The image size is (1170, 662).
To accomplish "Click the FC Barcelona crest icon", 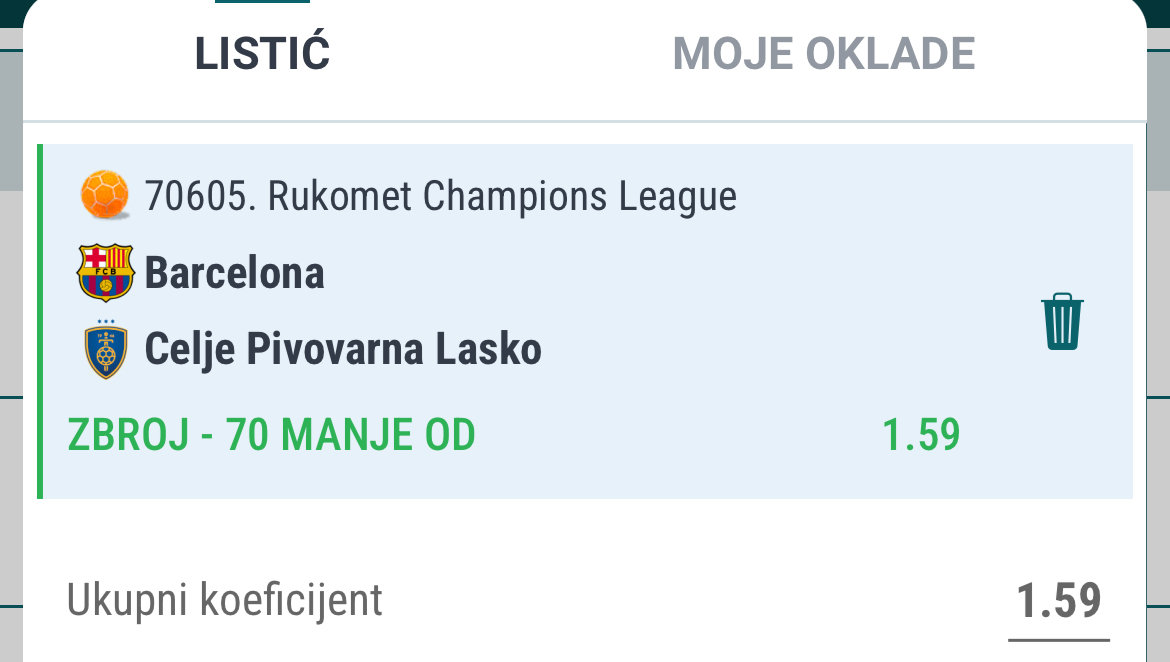I will point(105,272).
